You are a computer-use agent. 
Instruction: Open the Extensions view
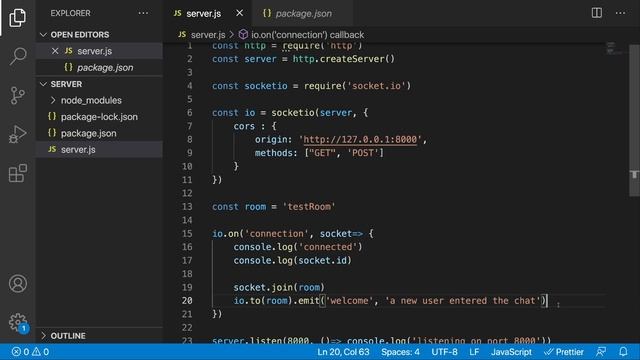click(x=18, y=173)
